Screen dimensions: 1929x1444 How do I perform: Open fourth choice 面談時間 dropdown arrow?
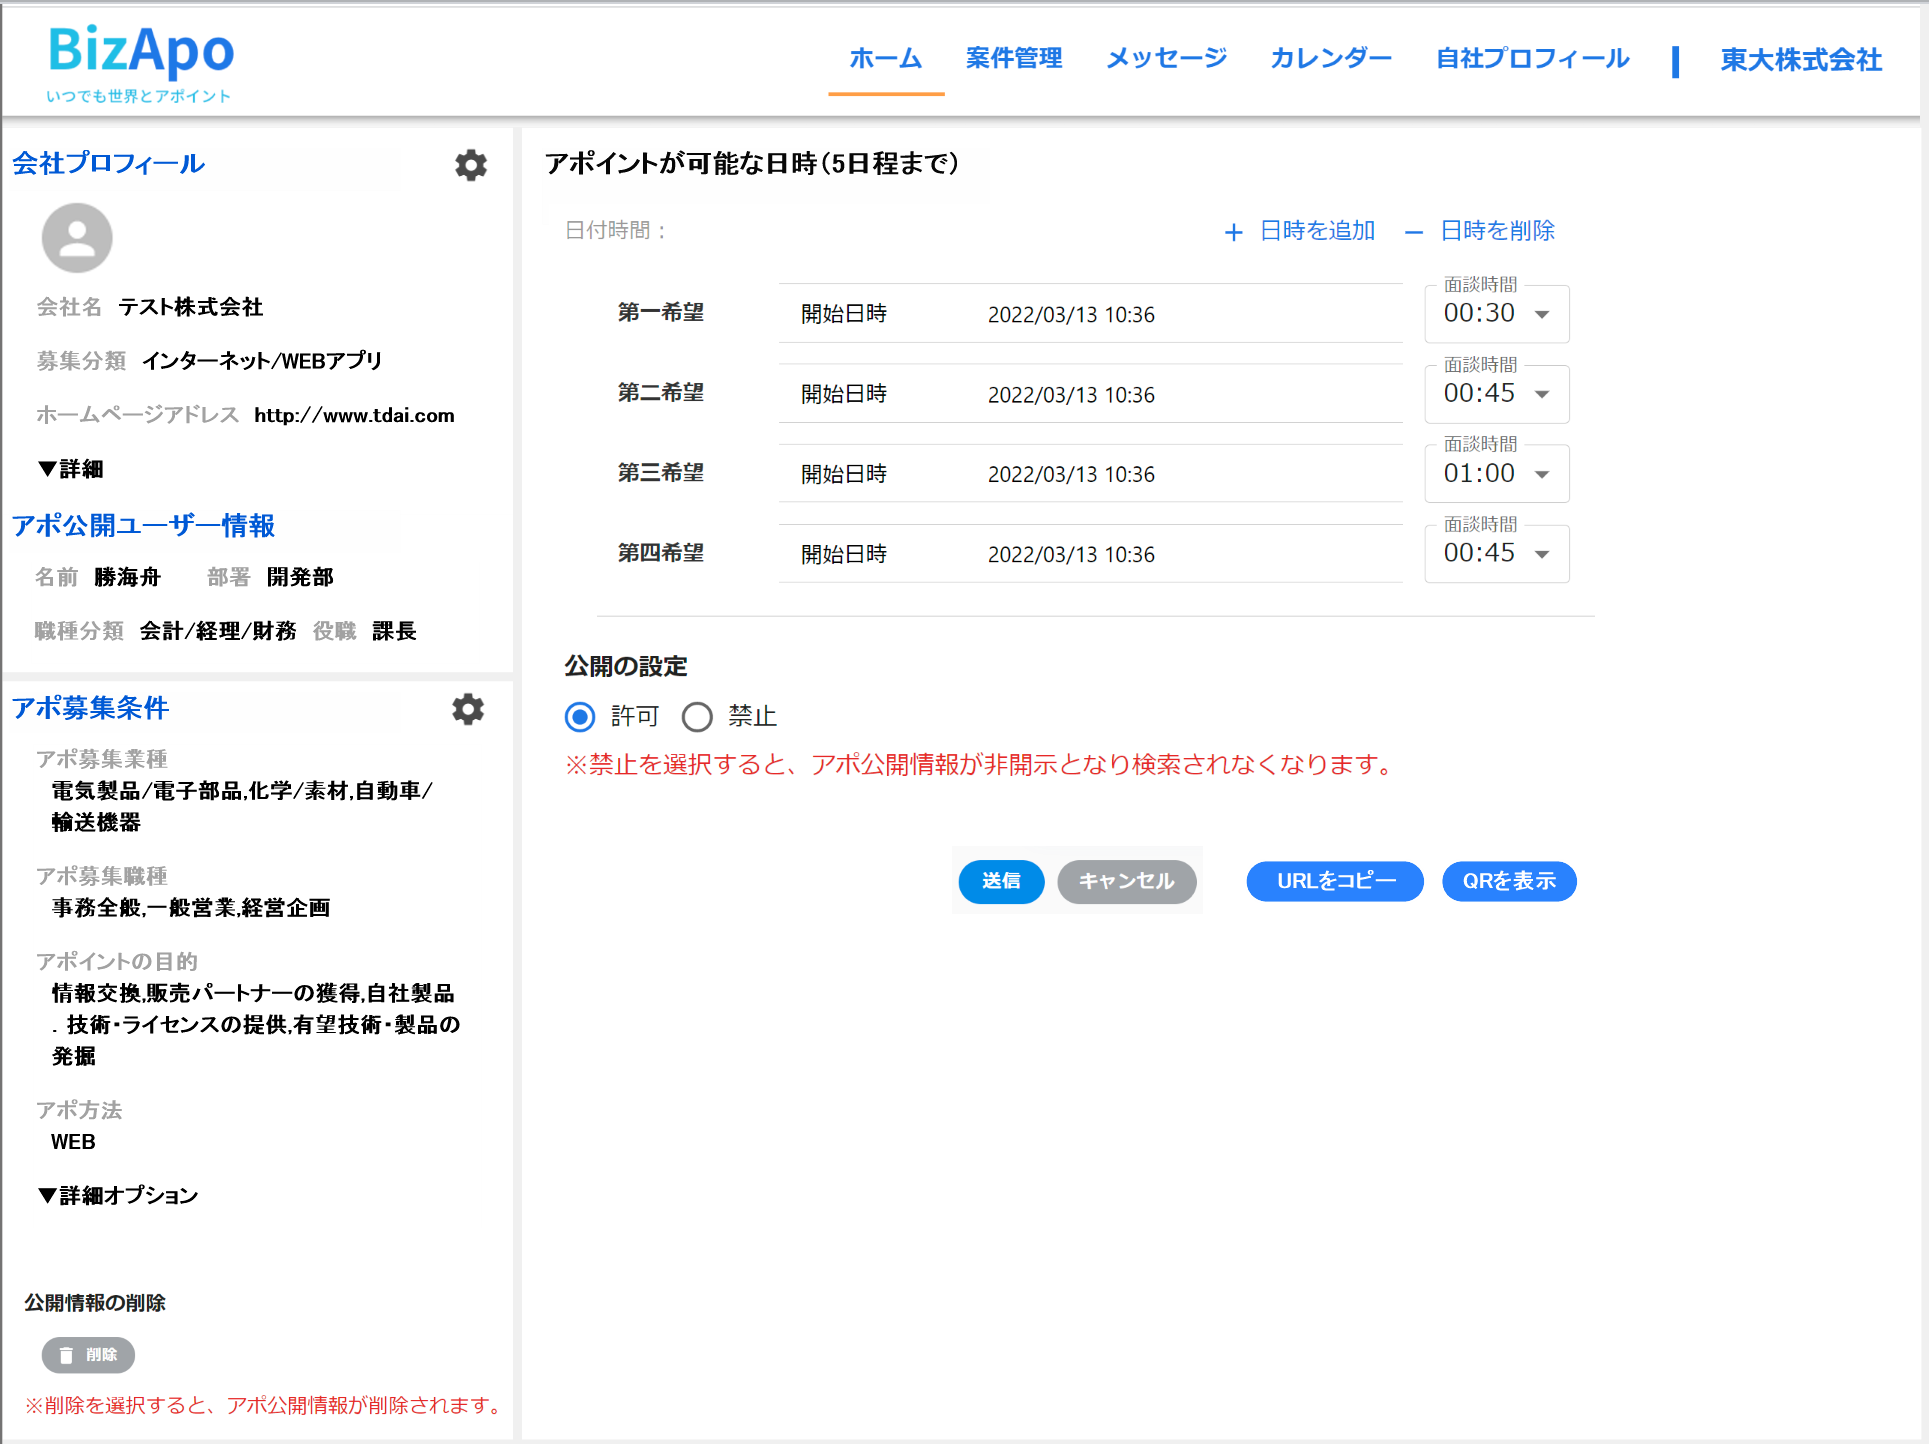point(1542,554)
